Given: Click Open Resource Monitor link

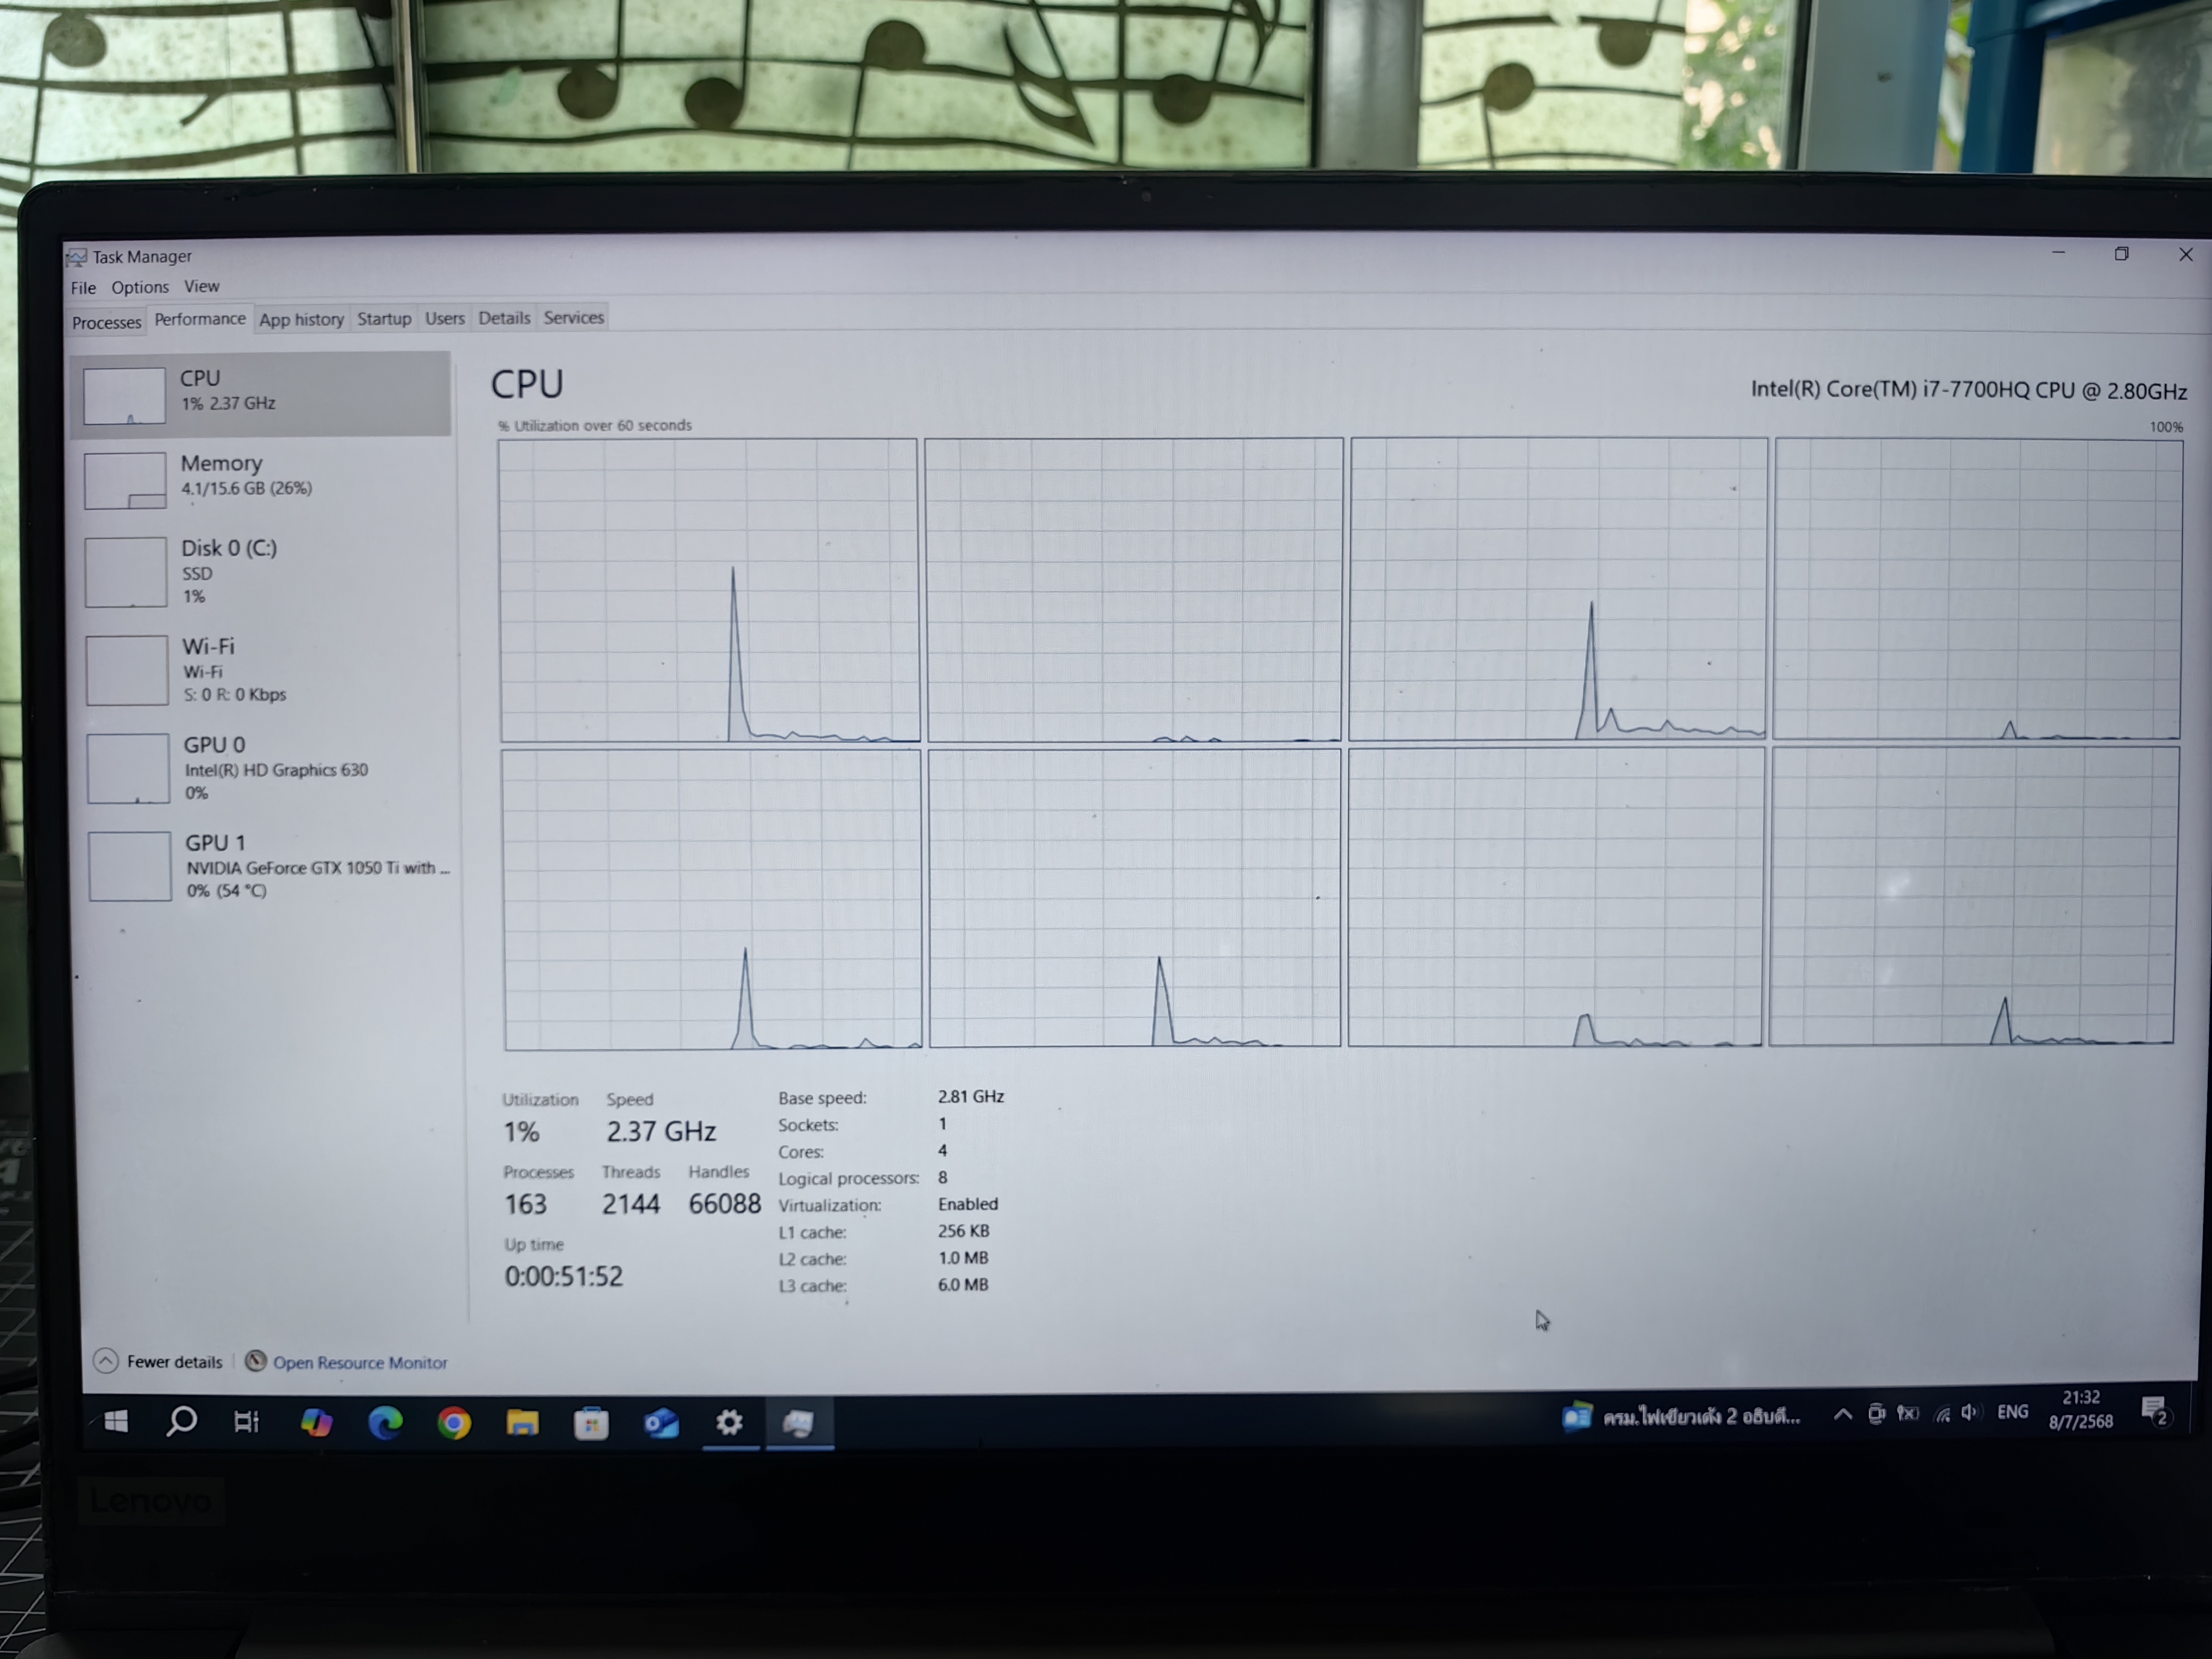Looking at the screenshot, I should click(359, 1363).
